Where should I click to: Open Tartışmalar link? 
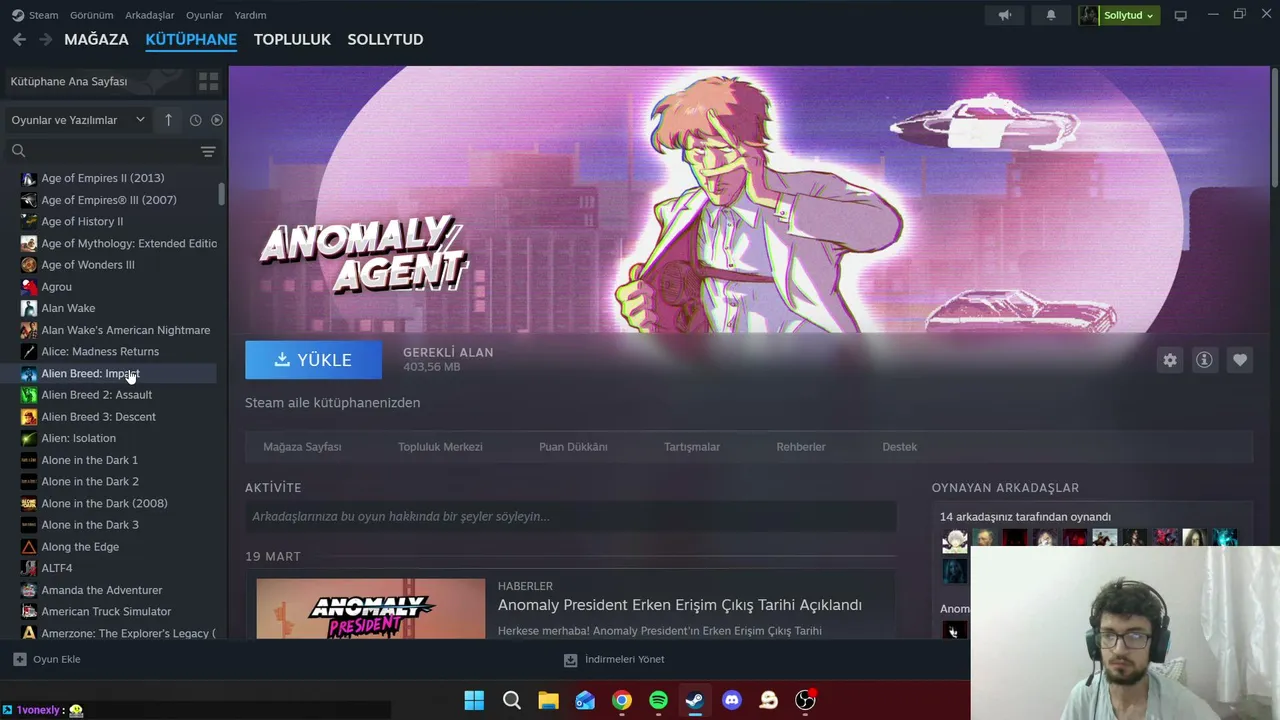tap(692, 447)
